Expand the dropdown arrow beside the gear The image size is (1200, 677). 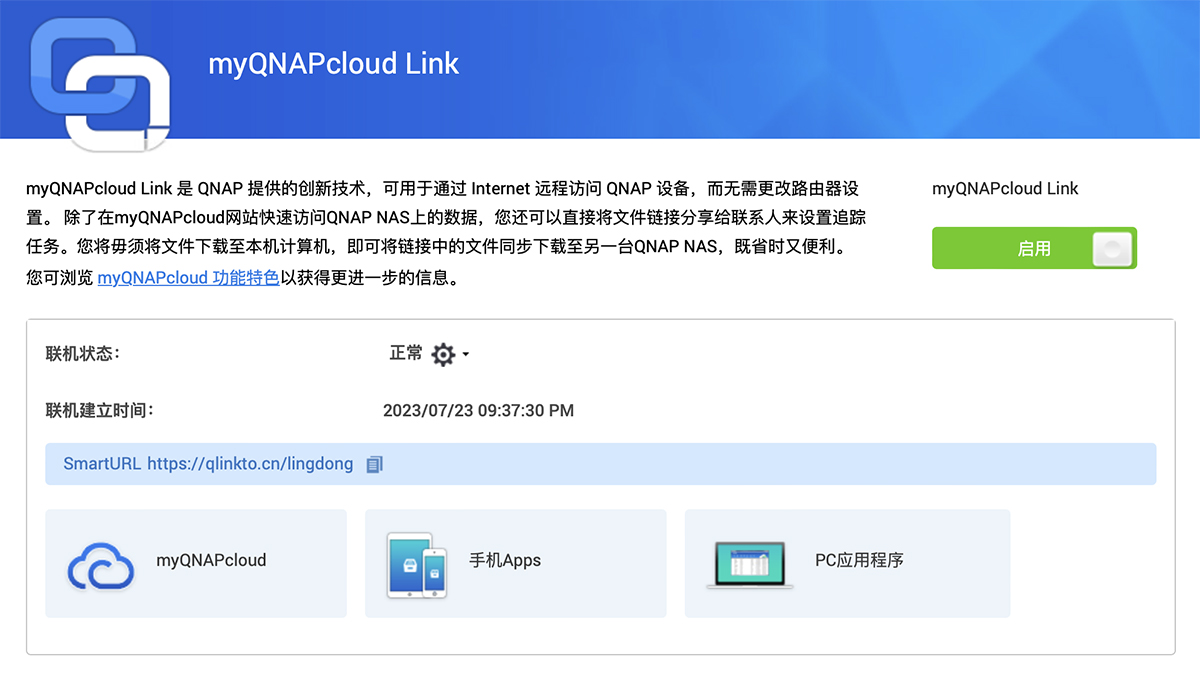(466, 355)
